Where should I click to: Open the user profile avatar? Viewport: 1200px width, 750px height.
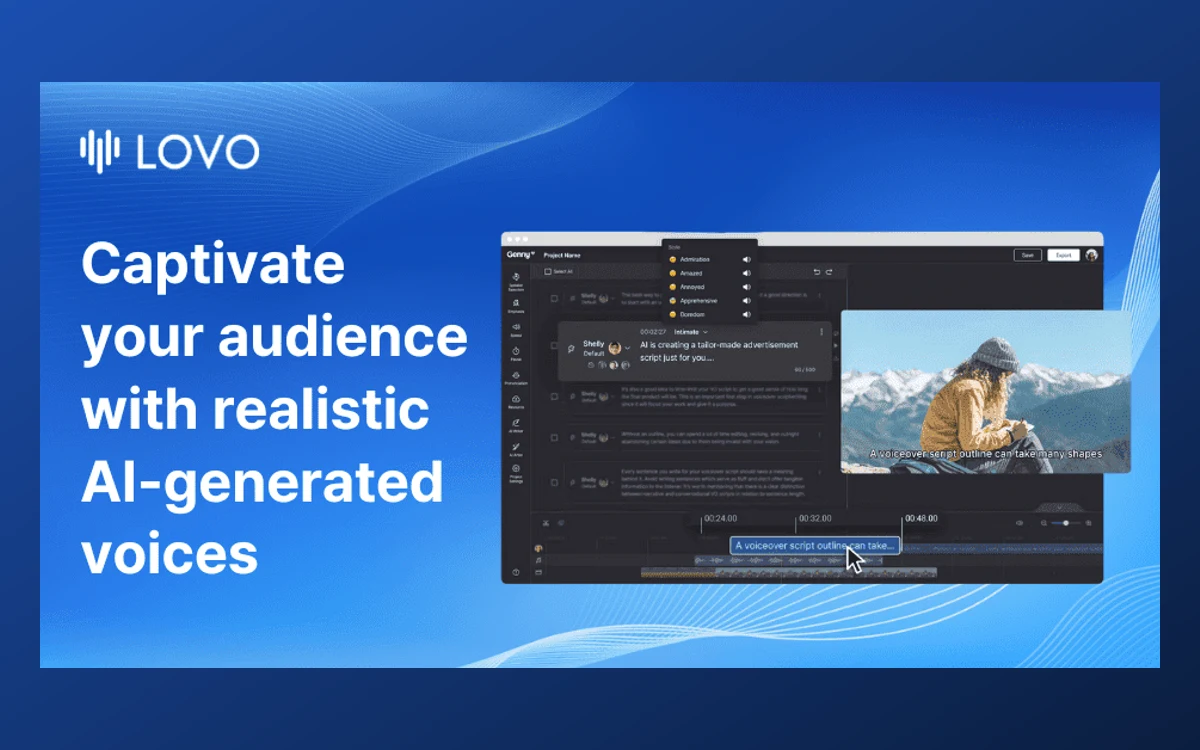[1091, 255]
